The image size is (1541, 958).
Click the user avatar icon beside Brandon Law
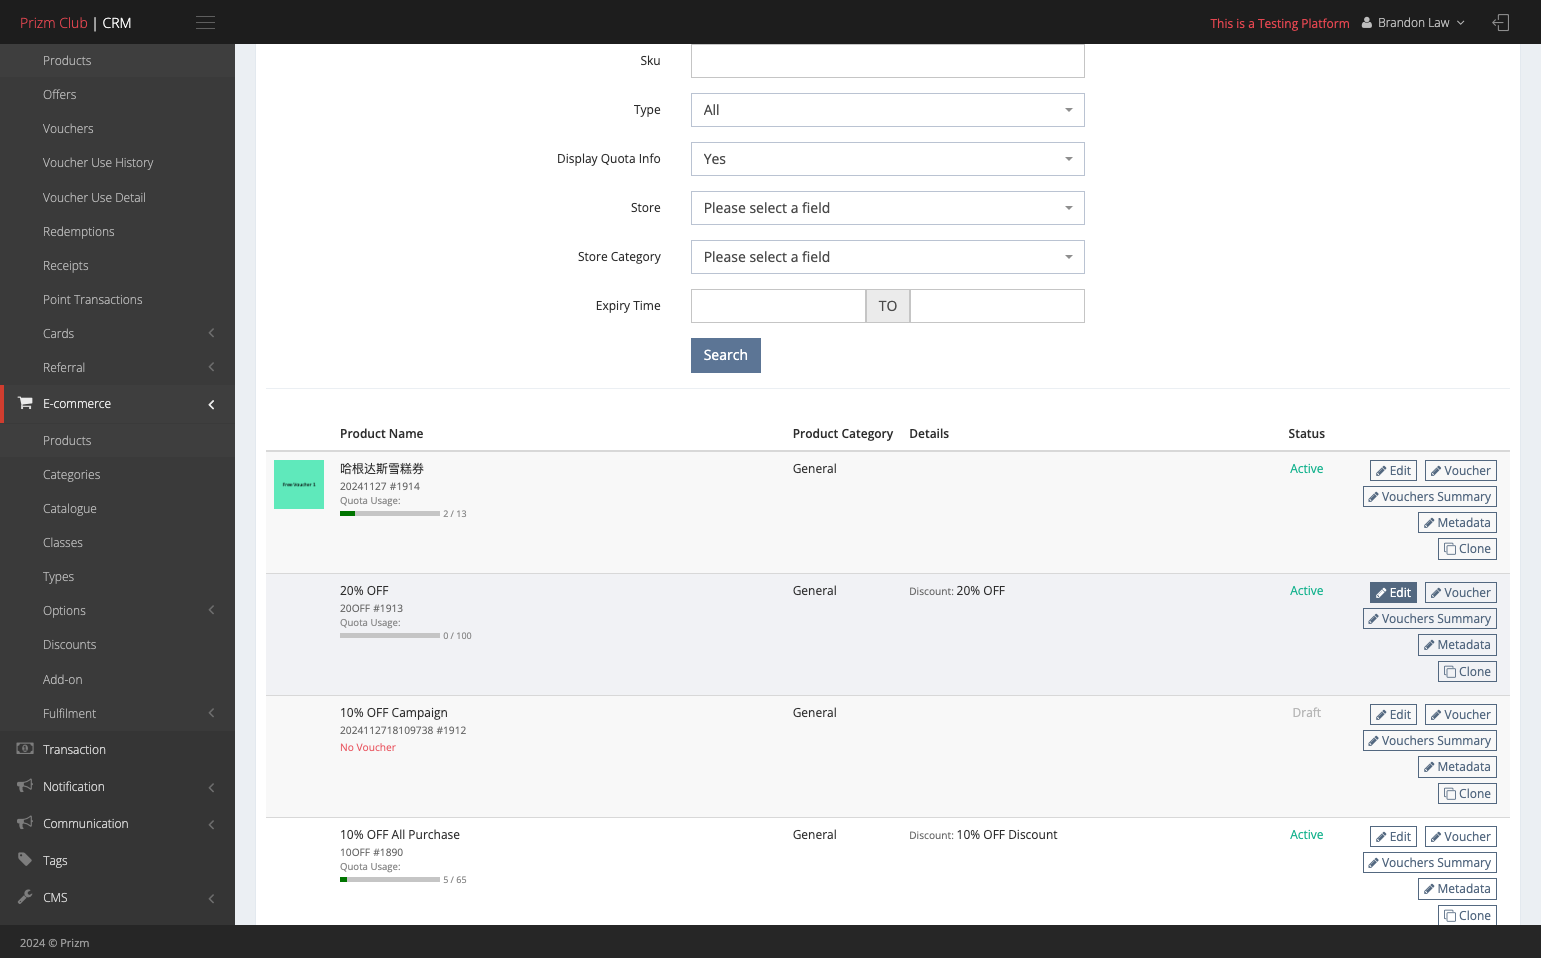[x=1367, y=22]
